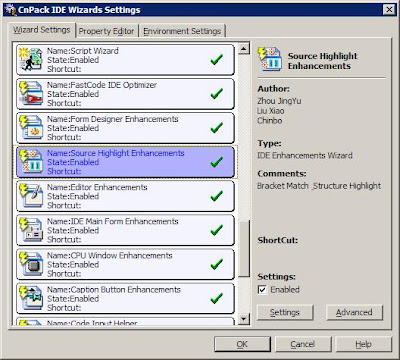Select Name:Form Designer Enhancements row text

point(113,119)
